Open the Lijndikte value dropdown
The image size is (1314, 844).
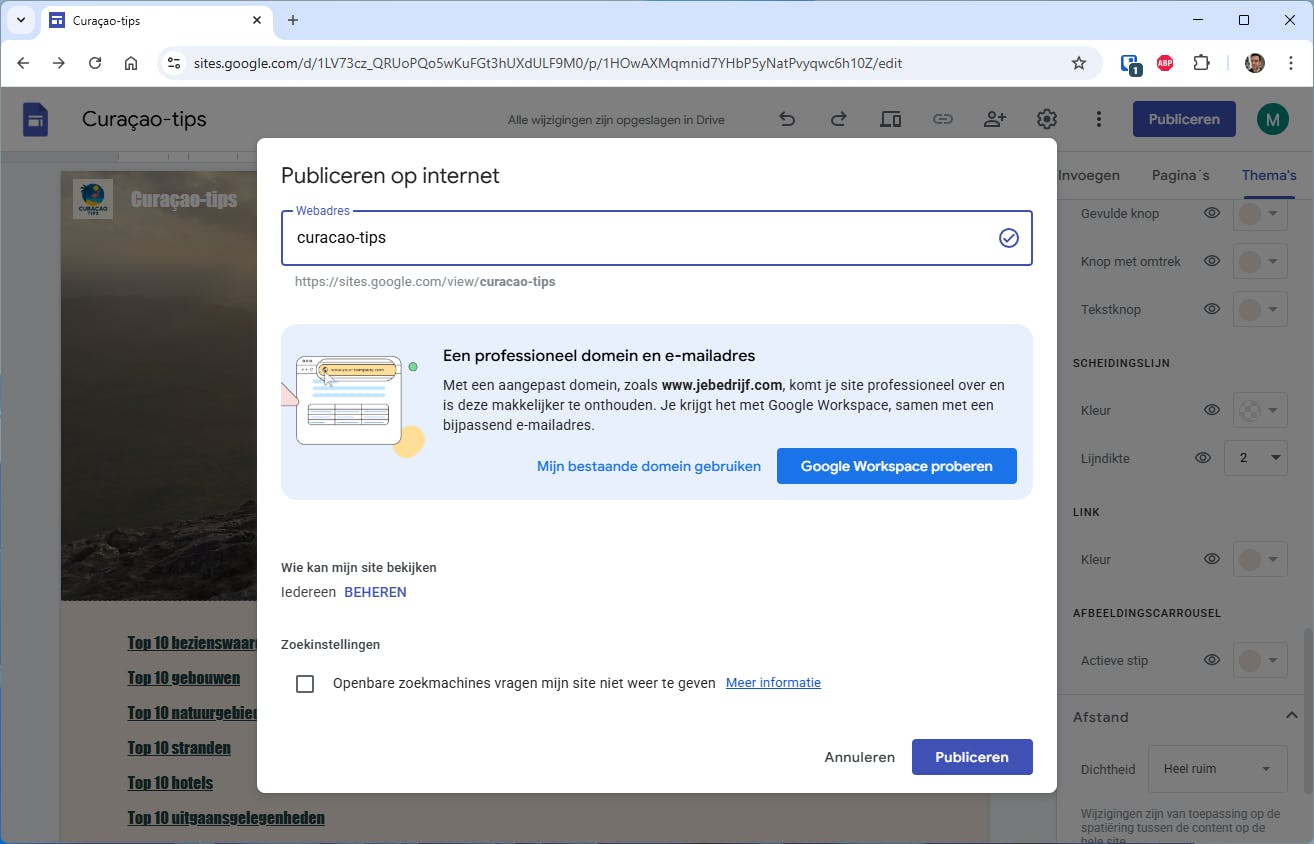[1256, 458]
